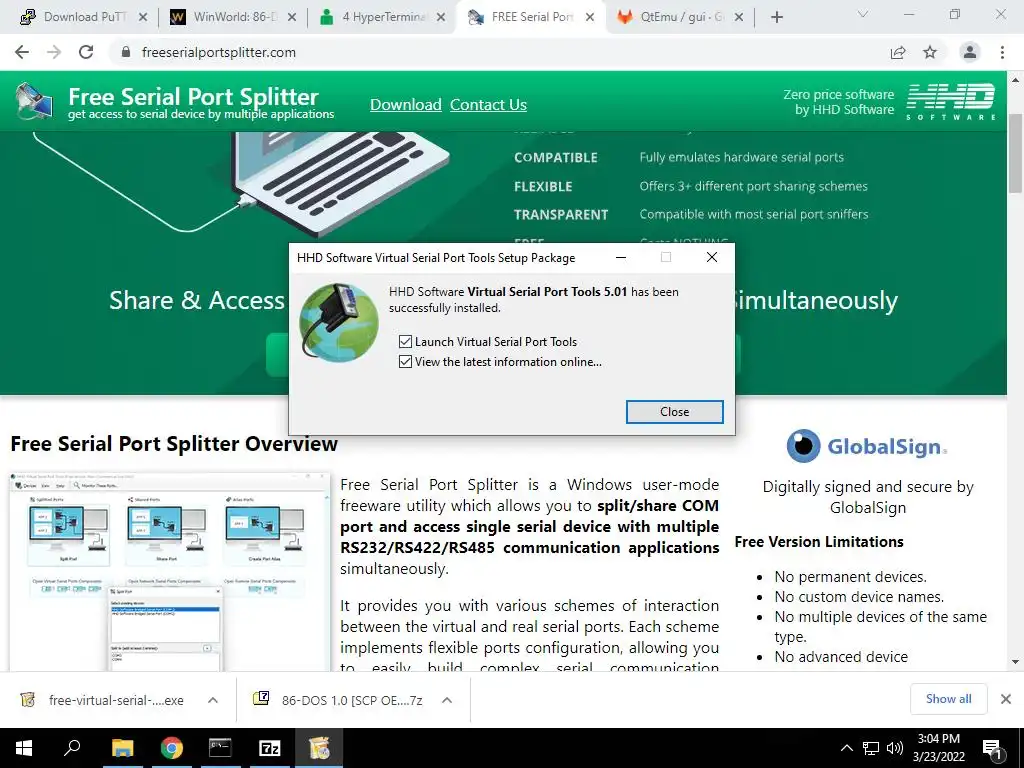Click the Free Serial Port Splitter logo icon
The width and height of the screenshot is (1024, 768).
tap(34, 102)
